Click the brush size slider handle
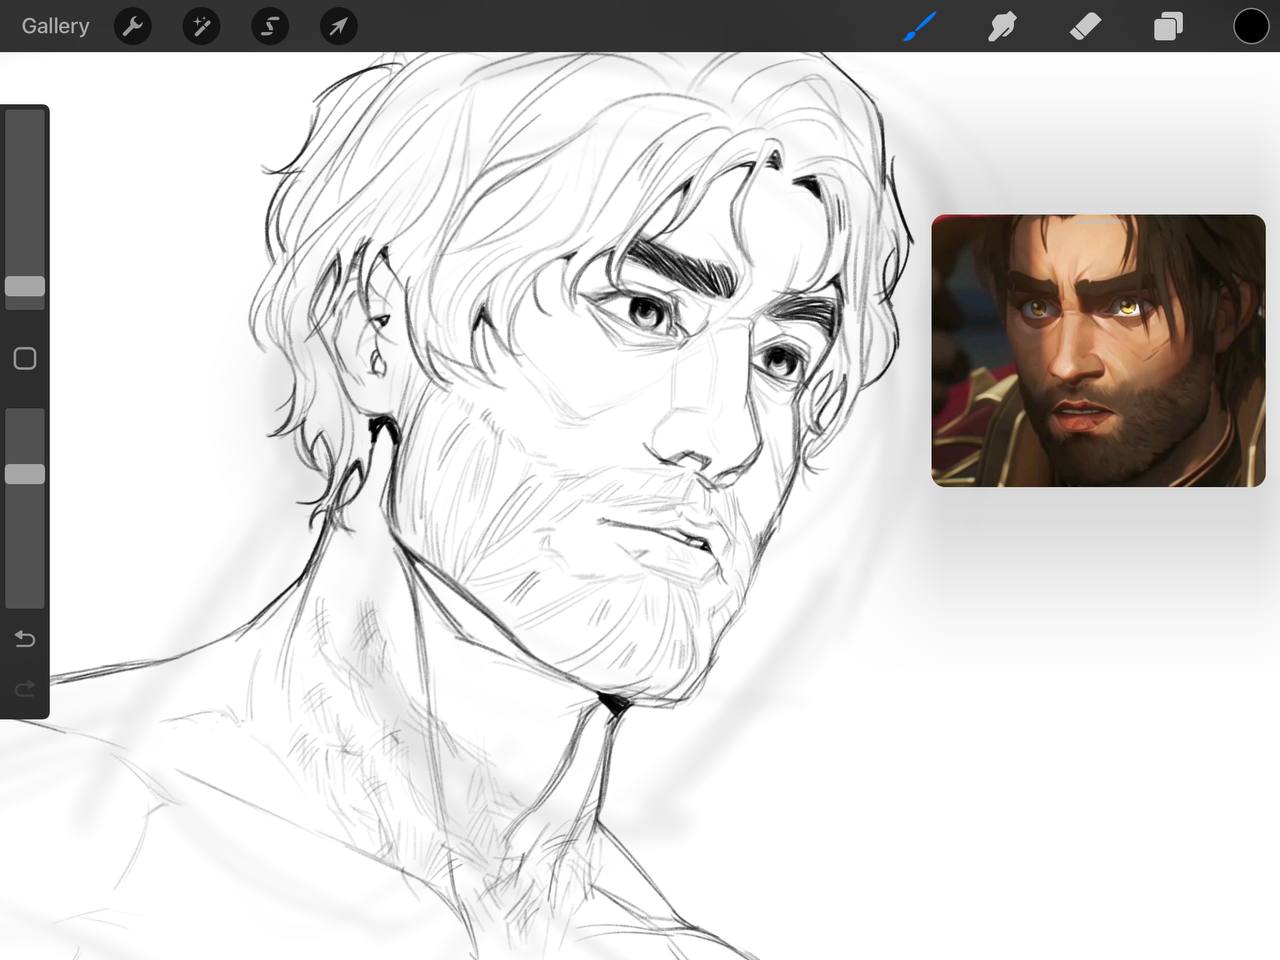The width and height of the screenshot is (1280, 960). coord(25,287)
